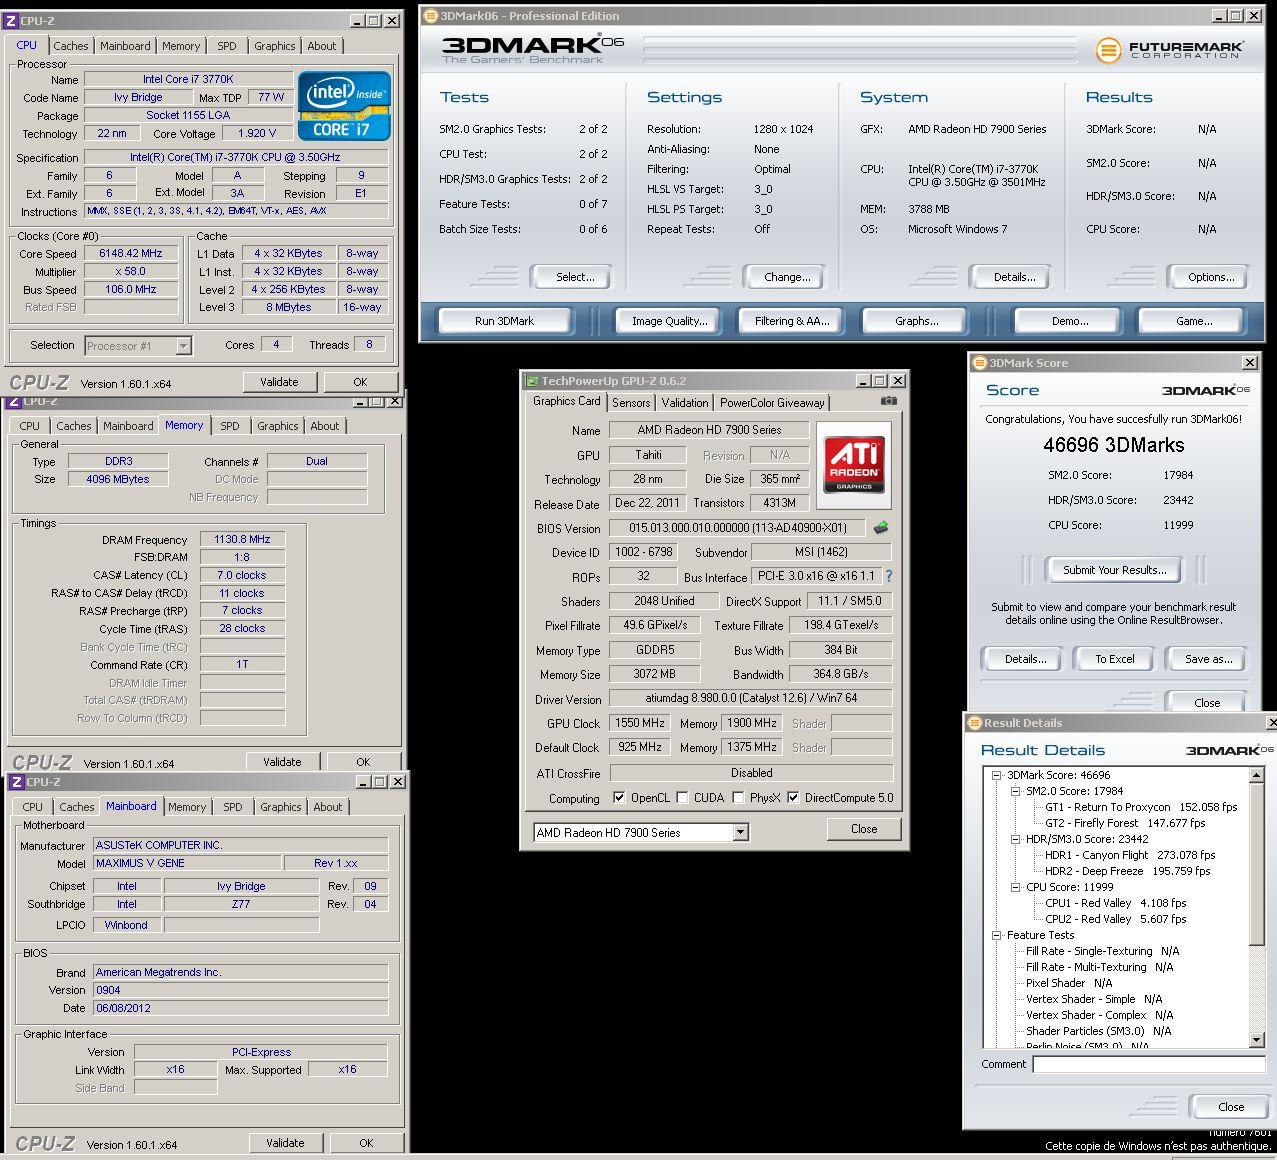Switch to Caches tab in top CPU-Z window
The height and width of the screenshot is (1160, 1277).
click(x=71, y=46)
